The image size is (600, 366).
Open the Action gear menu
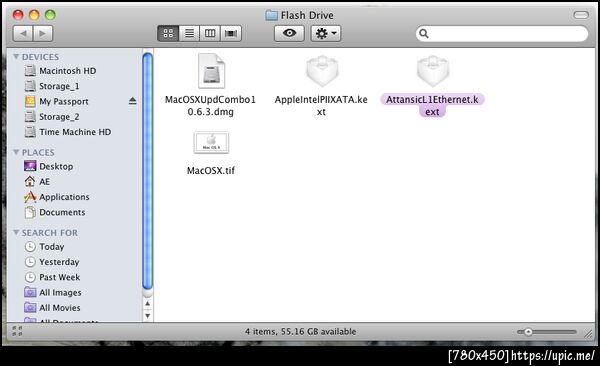326,34
